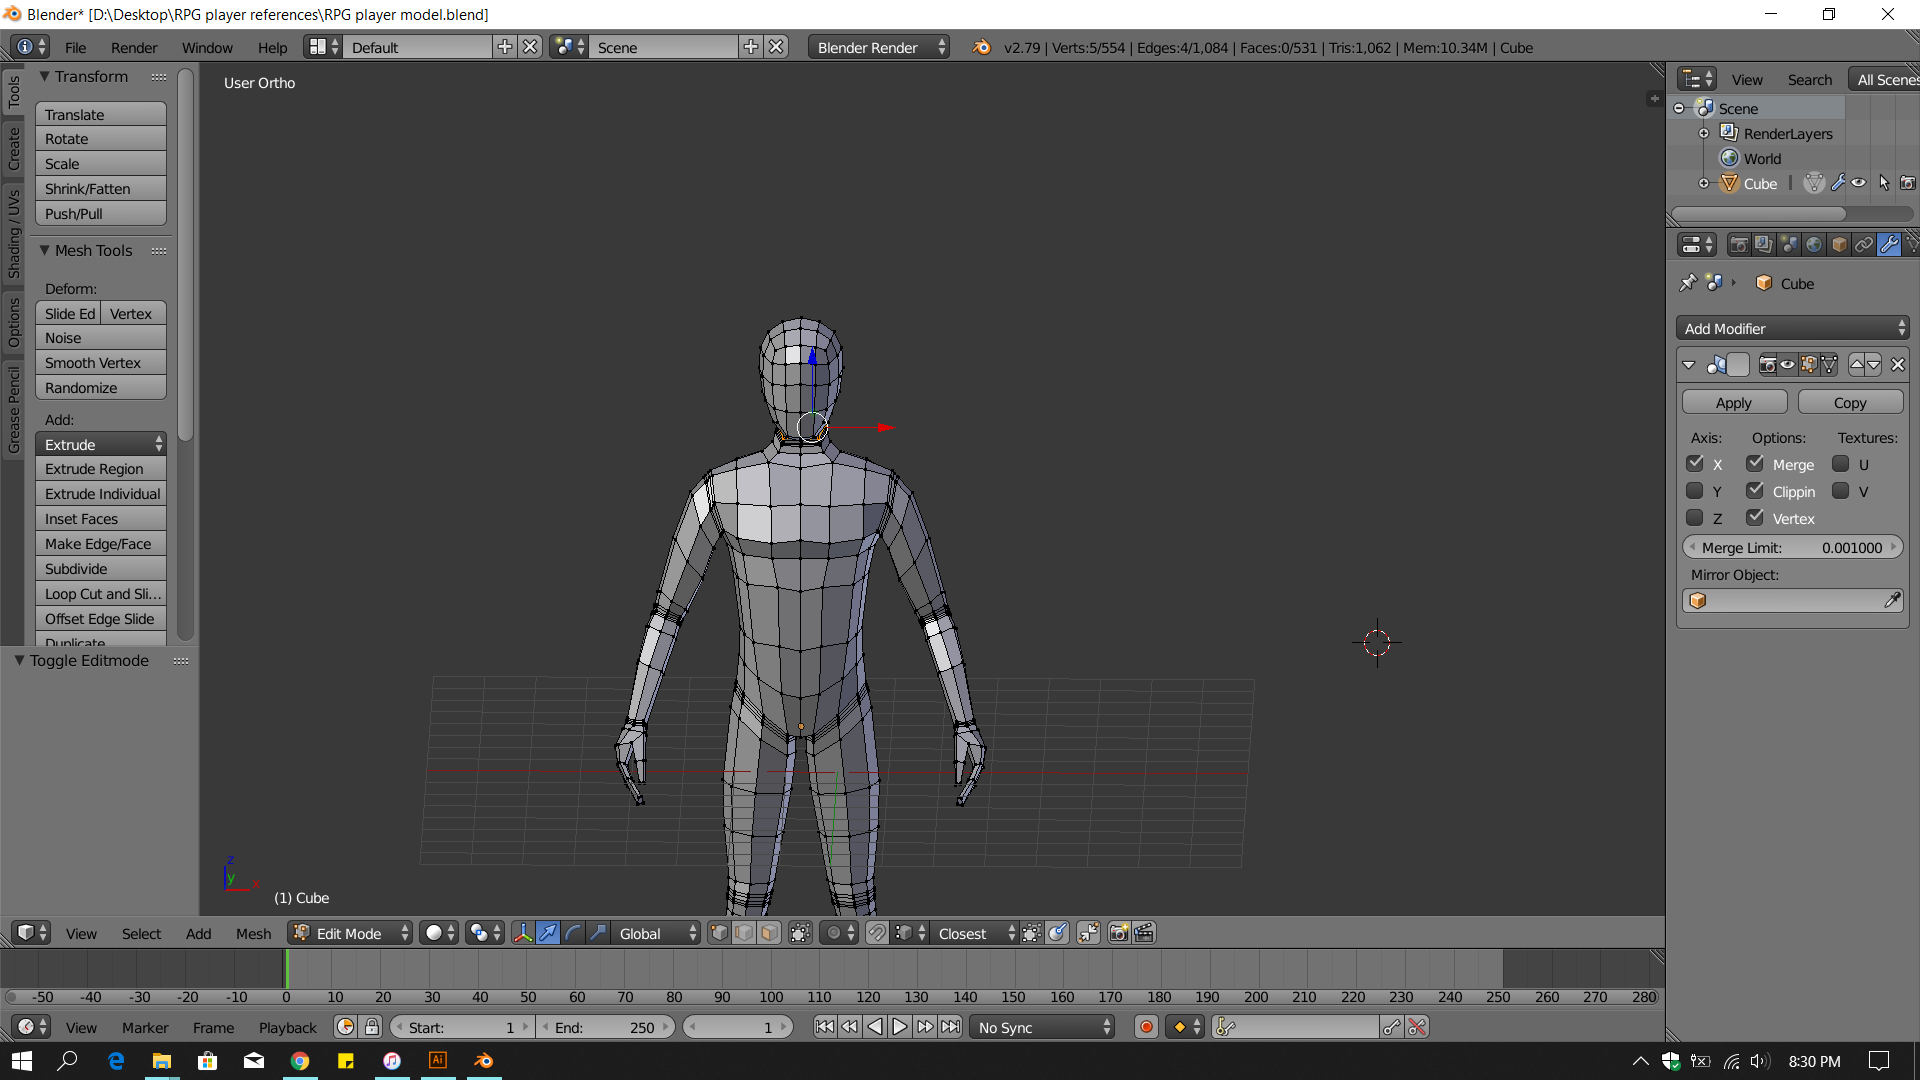Click the Apply modifier button
This screenshot has height=1080, width=1920.
(1734, 402)
